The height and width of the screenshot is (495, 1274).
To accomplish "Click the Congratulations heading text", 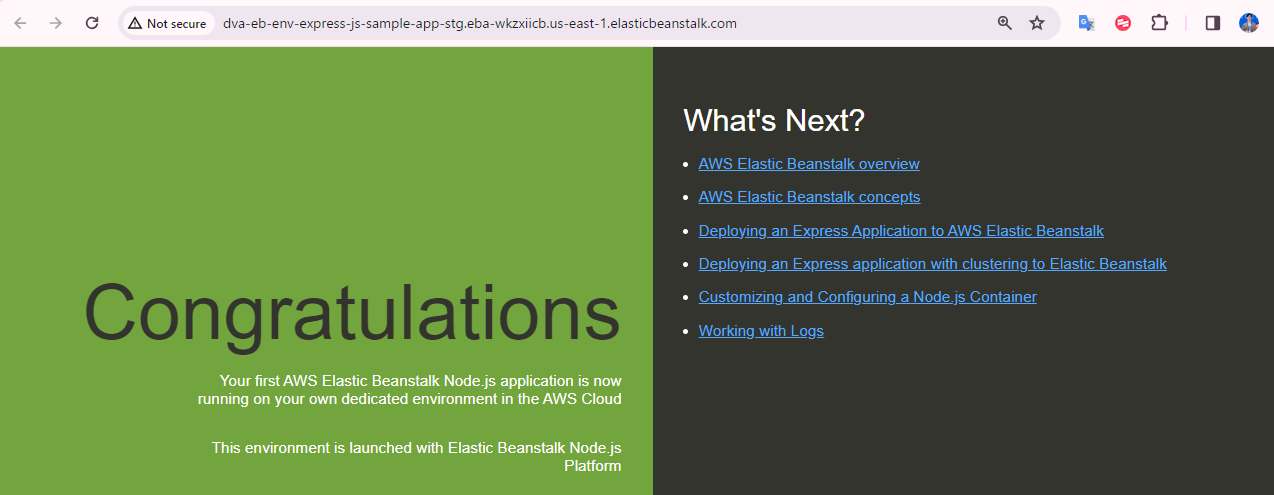I will [x=352, y=313].
